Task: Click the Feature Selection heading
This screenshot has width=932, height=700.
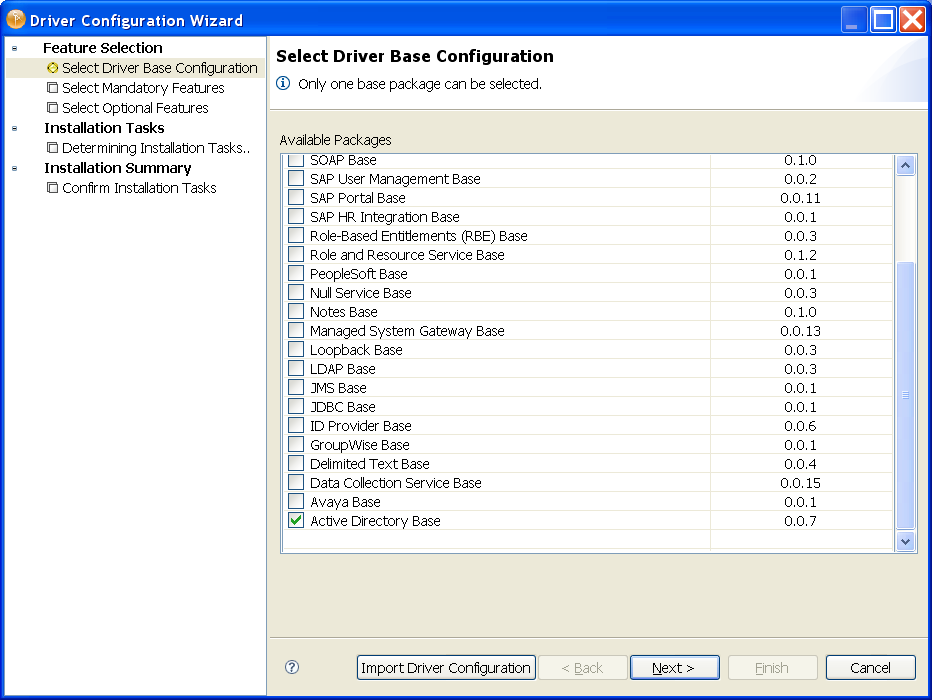Action: tap(102, 48)
